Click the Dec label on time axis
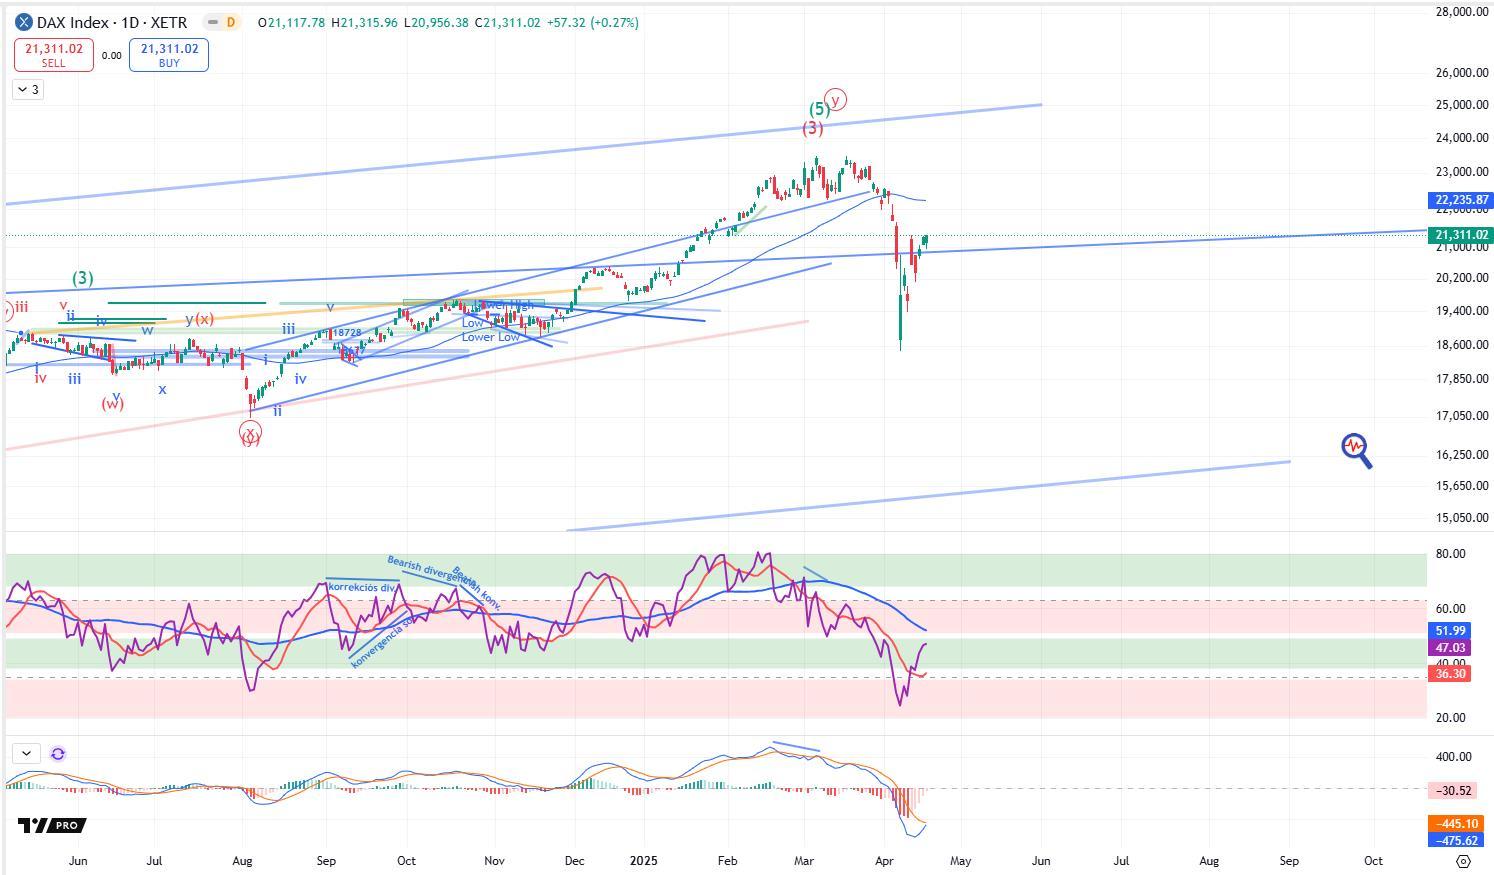 [575, 860]
